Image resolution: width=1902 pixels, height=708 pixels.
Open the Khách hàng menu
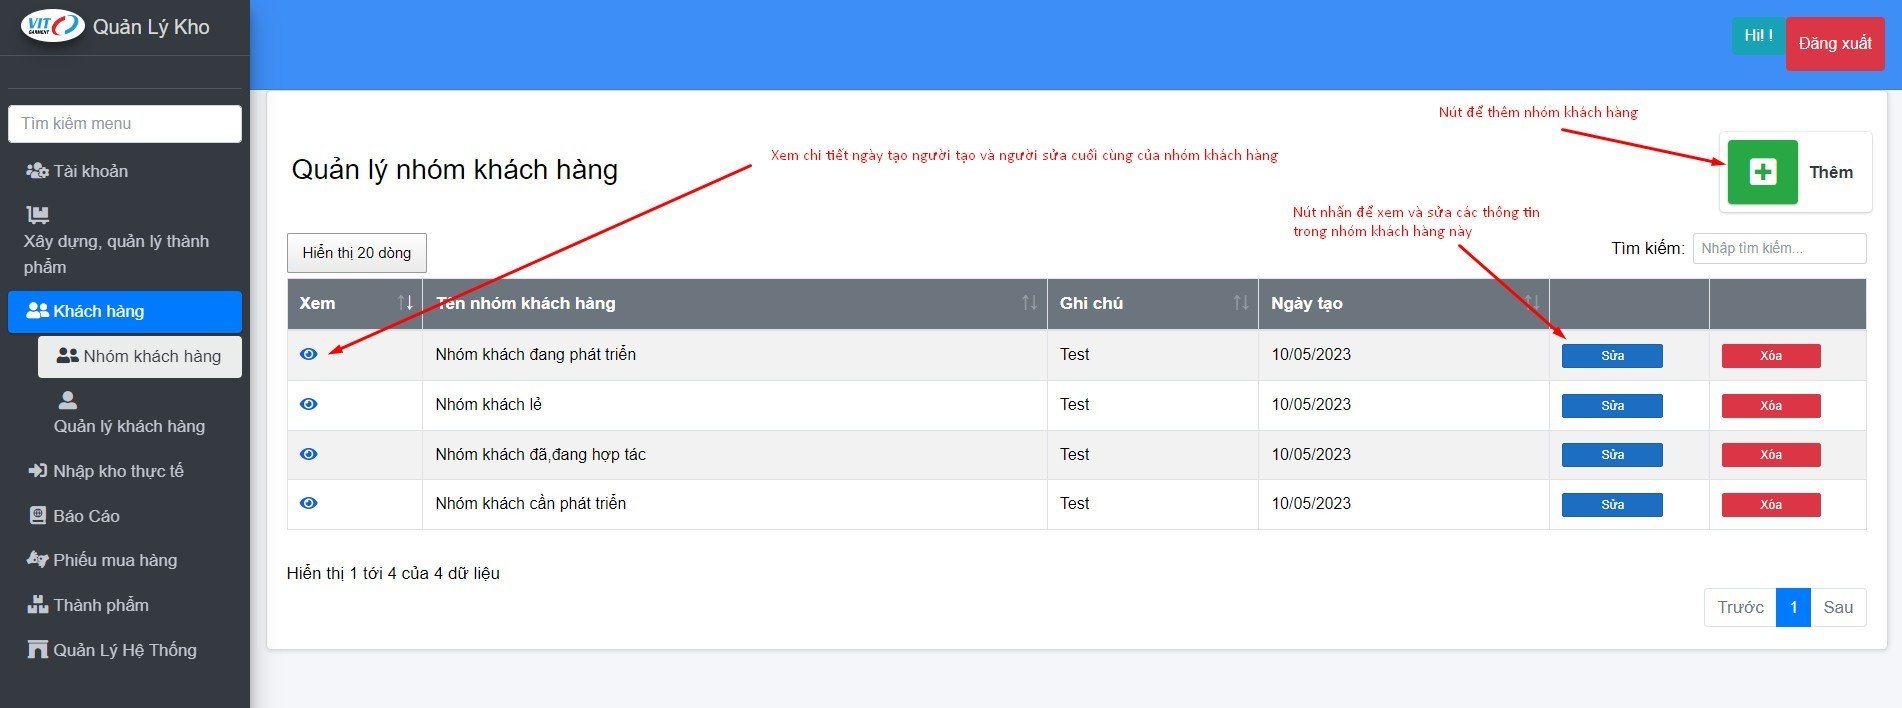(125, 311)
